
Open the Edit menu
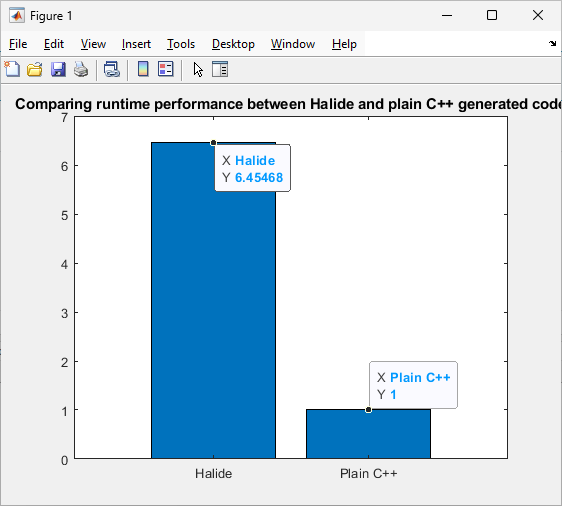54,44
